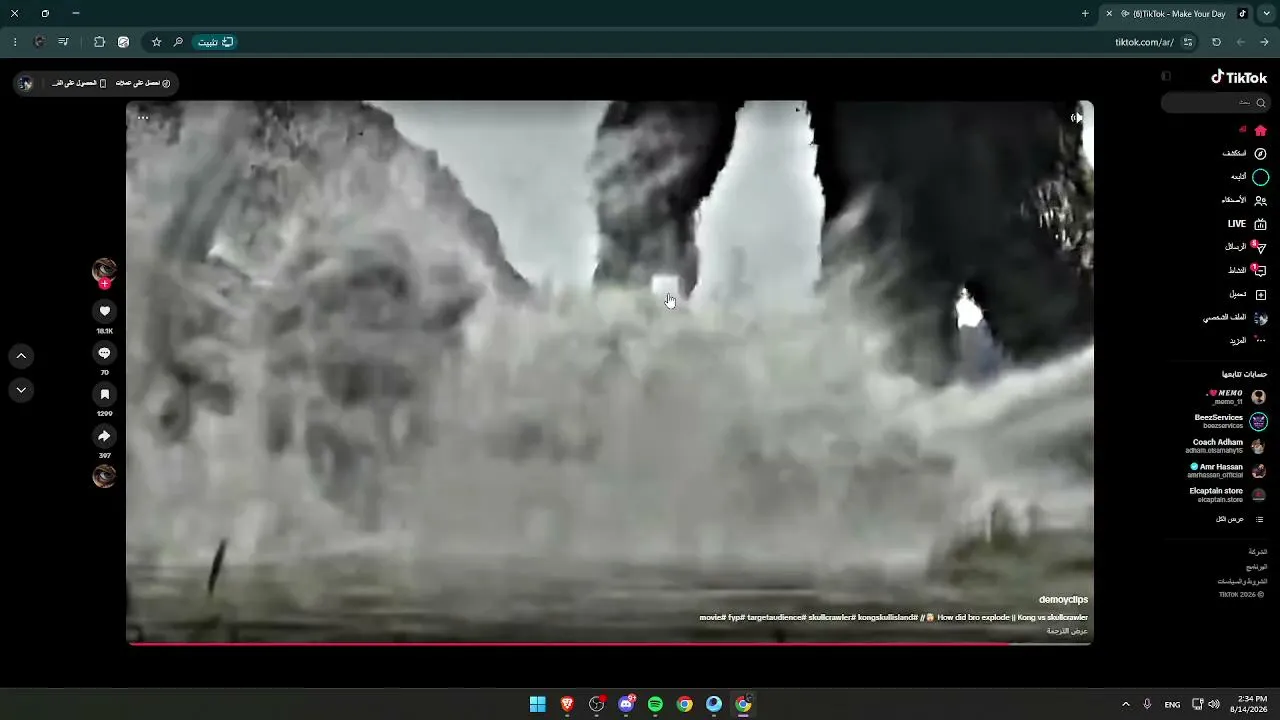This screenshot has width=1280, height=720.
Task: Expand the Chrome tab search dropdown
Action: [1266, 14]
